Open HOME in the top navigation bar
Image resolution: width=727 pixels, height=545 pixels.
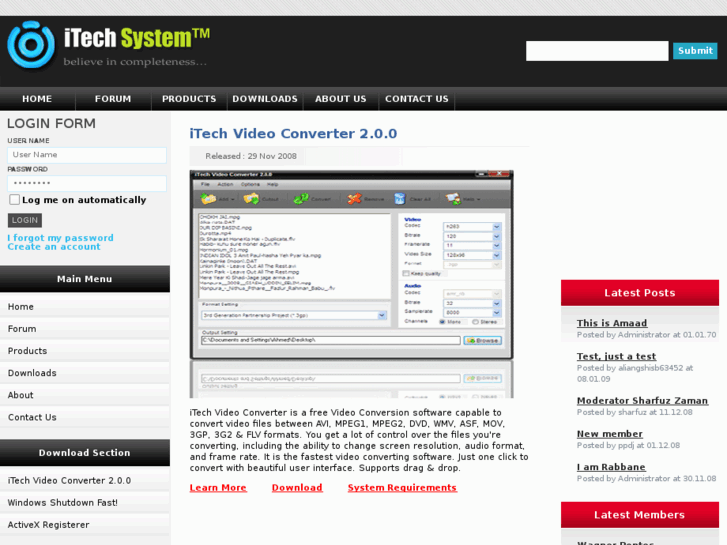pyautogui.click(x=37, y=99)
